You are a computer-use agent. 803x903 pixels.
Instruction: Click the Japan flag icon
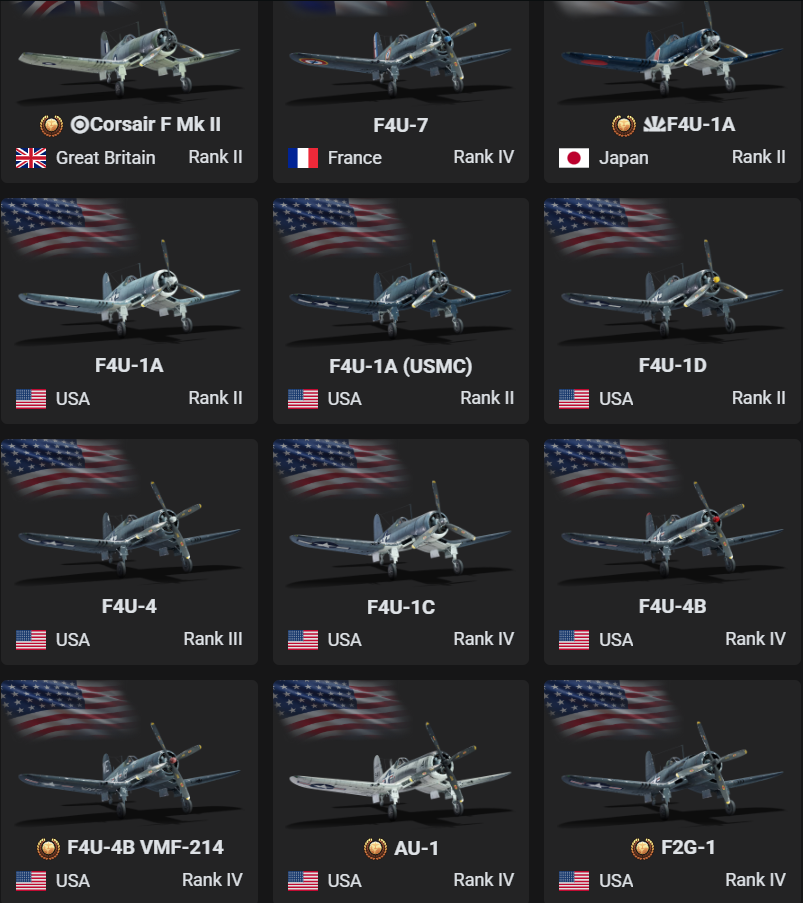574,158
